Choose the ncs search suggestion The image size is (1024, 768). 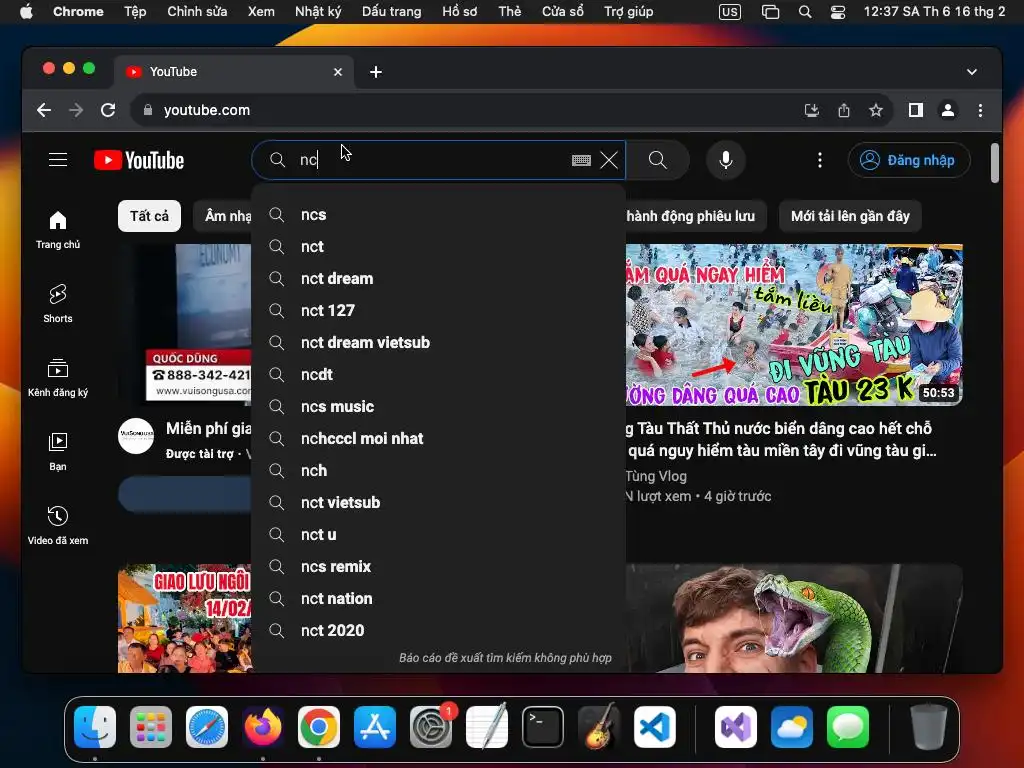click(438, 215)
